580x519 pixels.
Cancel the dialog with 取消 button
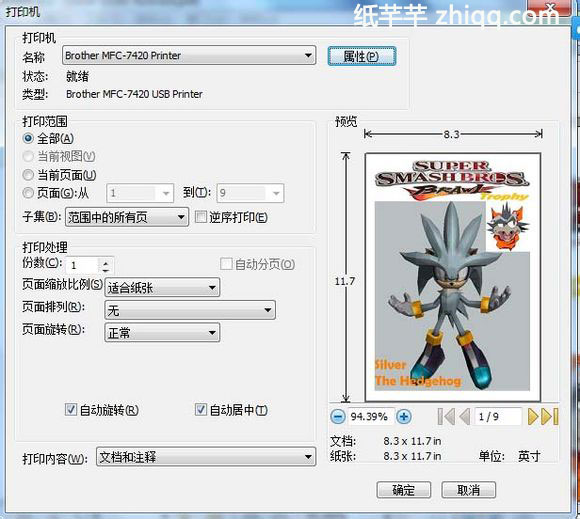pos(469,490)
